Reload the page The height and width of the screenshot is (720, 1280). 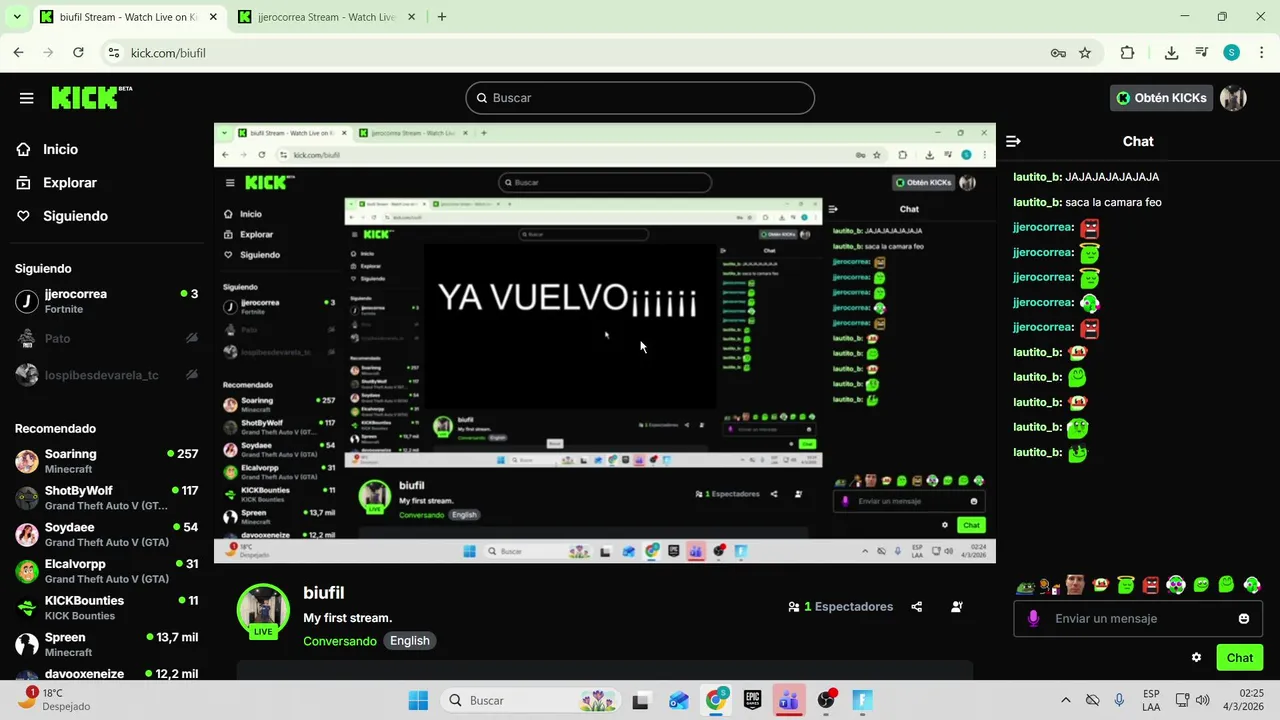78,53
